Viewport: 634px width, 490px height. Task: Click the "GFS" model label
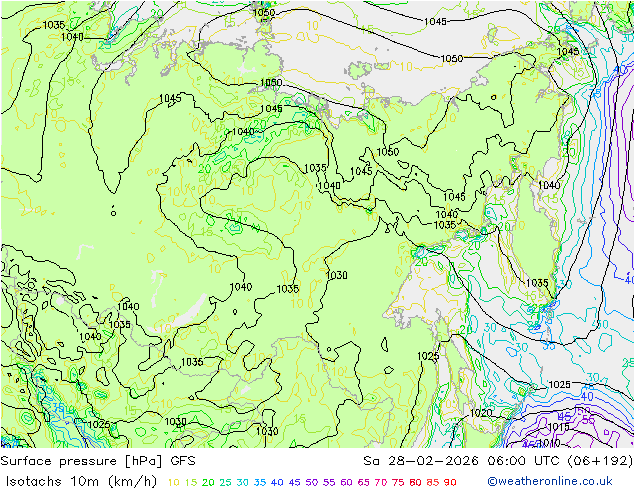click(x=183, y=461)
